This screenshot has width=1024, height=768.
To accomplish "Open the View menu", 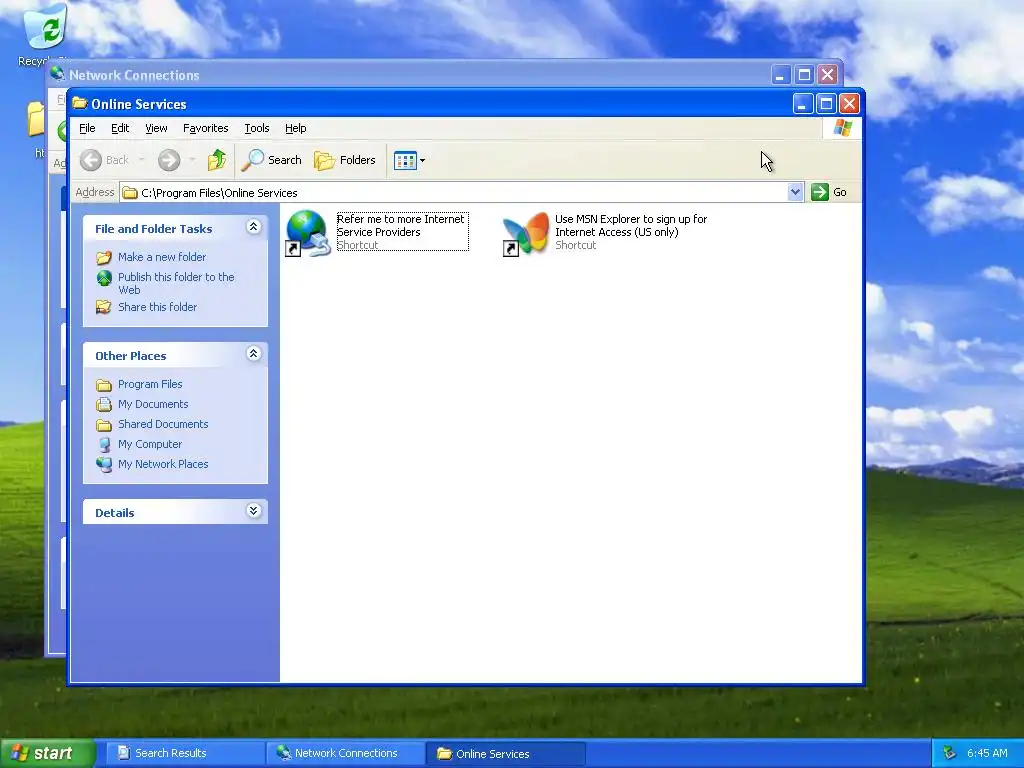I will (156, 128).
